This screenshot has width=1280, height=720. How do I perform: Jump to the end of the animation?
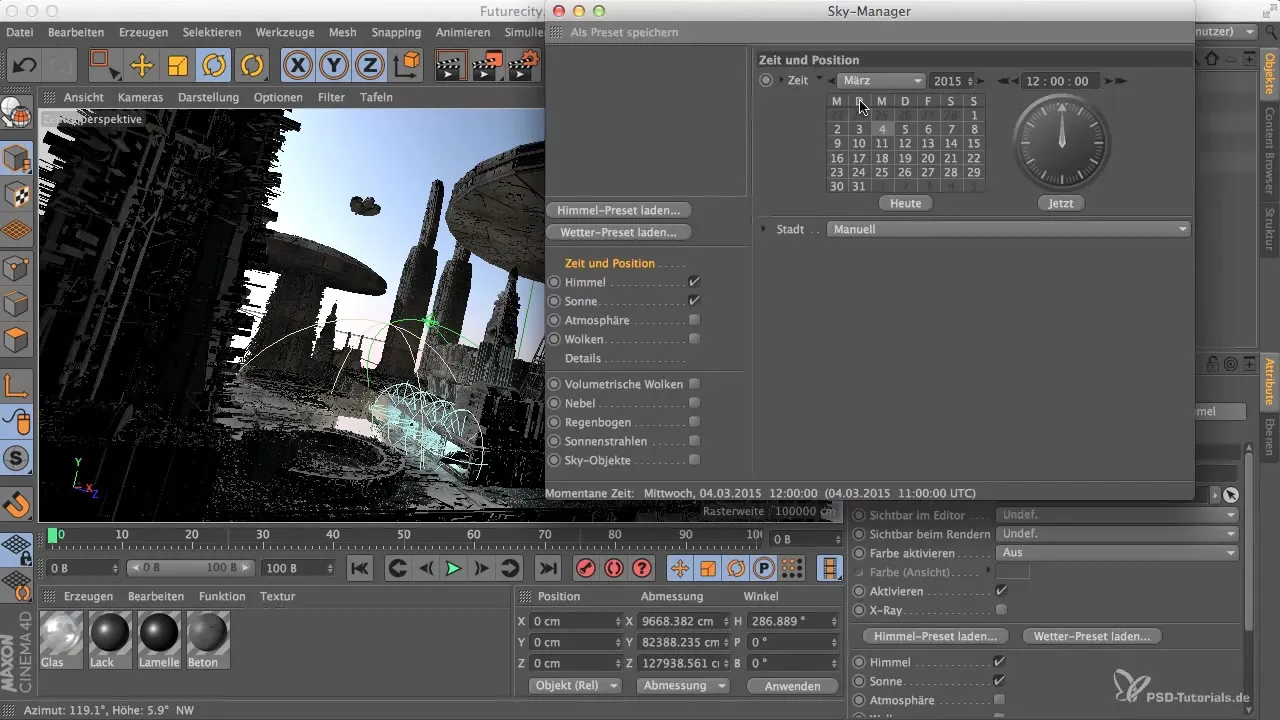(x=548, y=568)
